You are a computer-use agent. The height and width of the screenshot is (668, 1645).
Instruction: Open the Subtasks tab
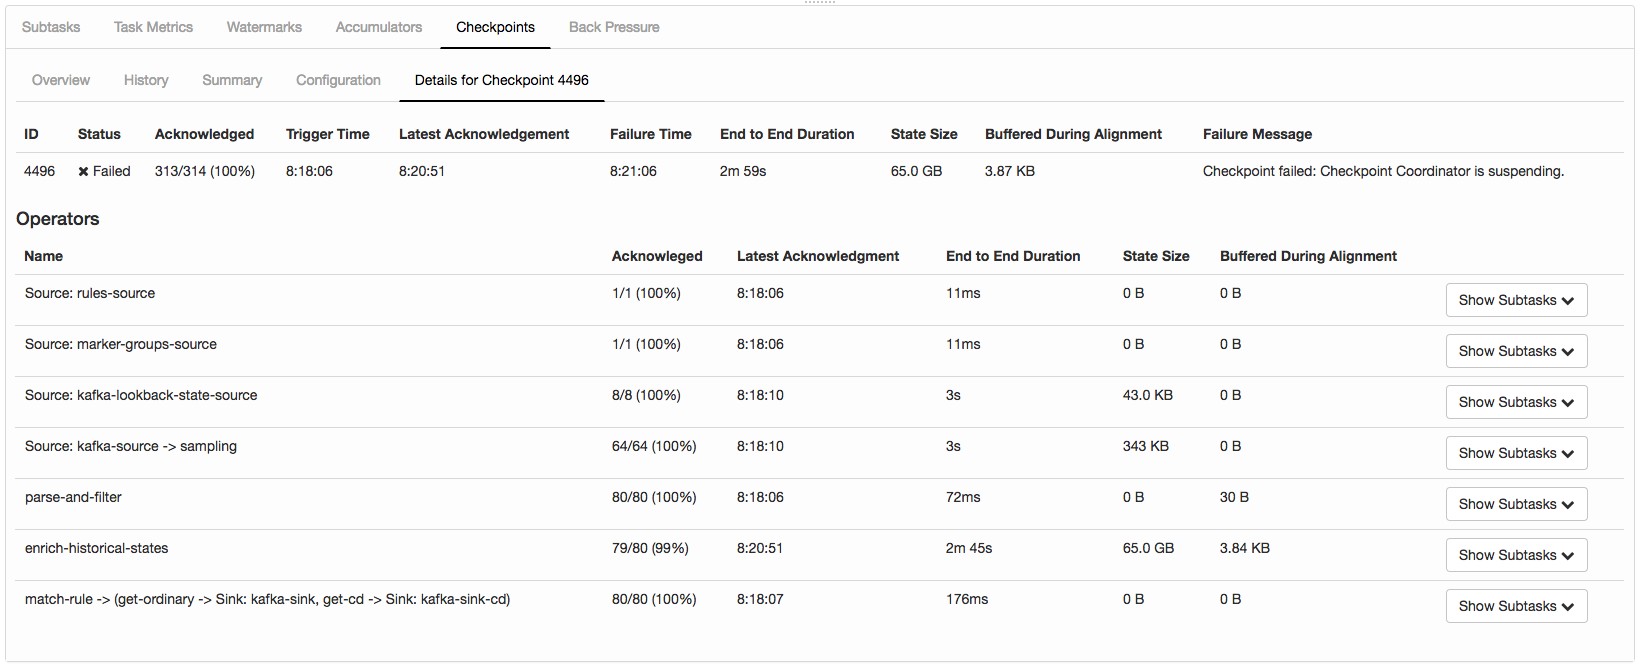point(51,27)
